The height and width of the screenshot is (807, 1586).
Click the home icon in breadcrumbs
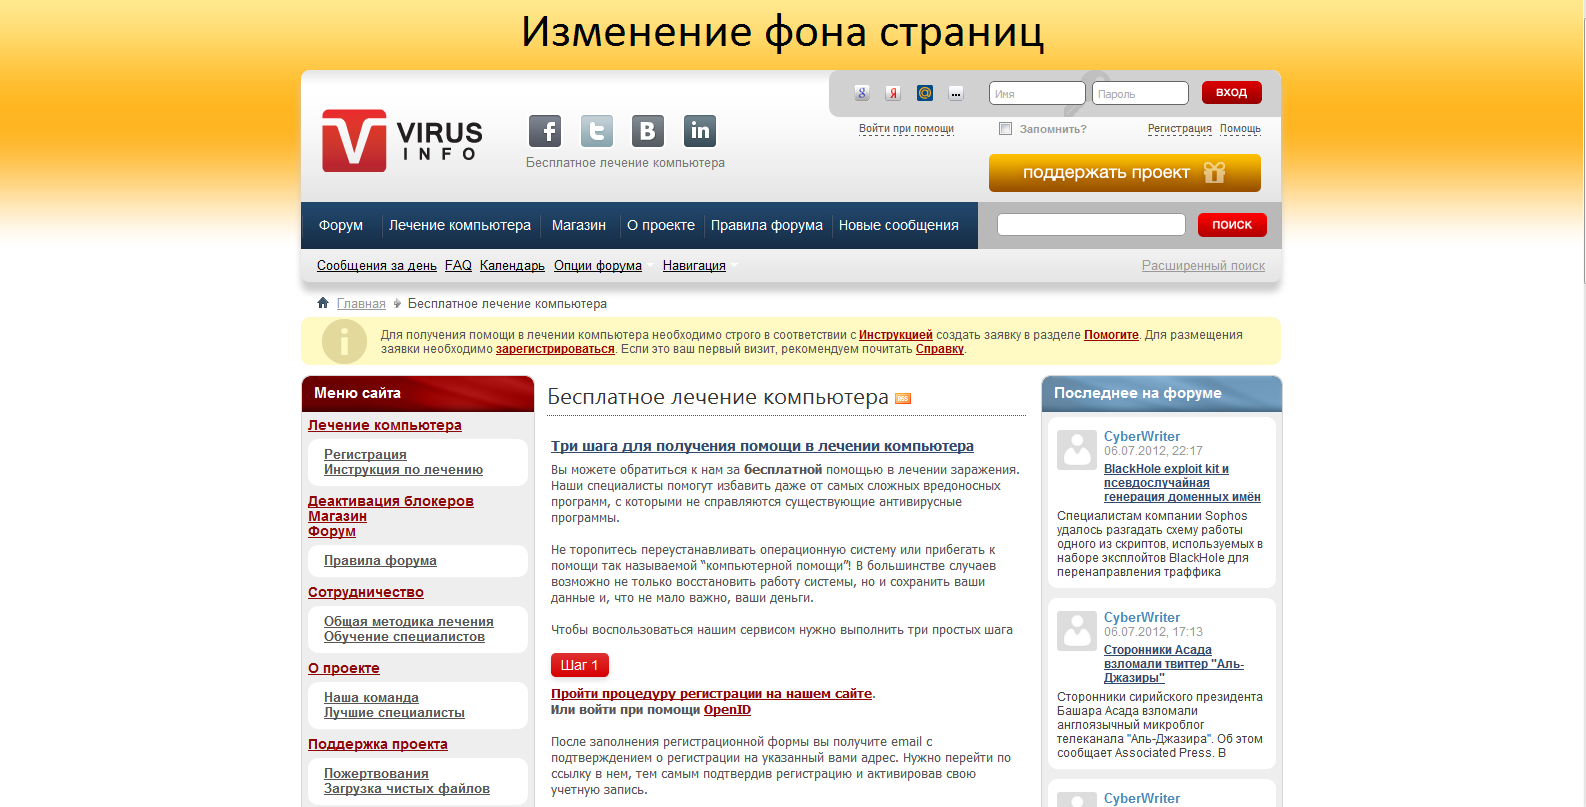323,303
